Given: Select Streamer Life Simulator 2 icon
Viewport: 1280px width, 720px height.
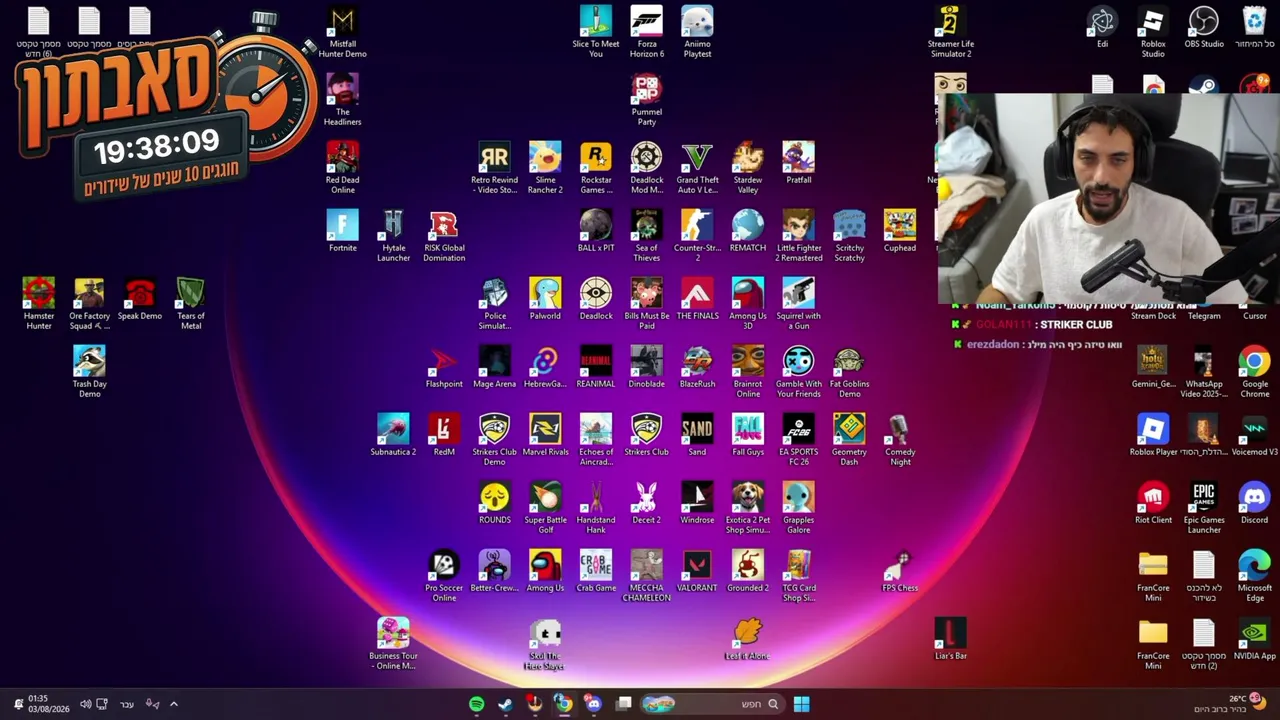Looking at the screenshot, I should coord(950,32).
